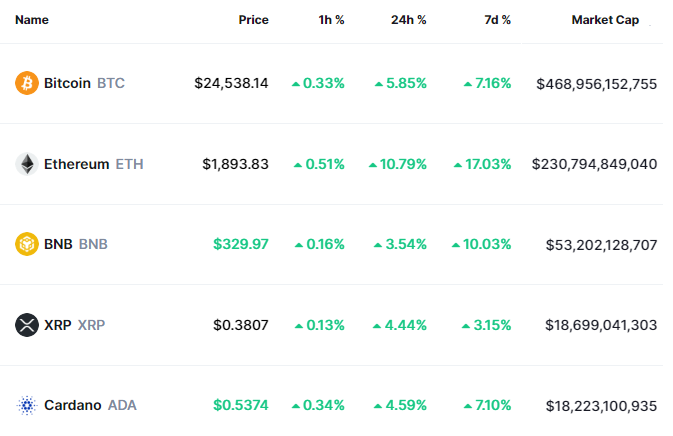The width and height of the screenshot is (673, 436).
Task: Click the XRP black logo icon
Action: 27,325
